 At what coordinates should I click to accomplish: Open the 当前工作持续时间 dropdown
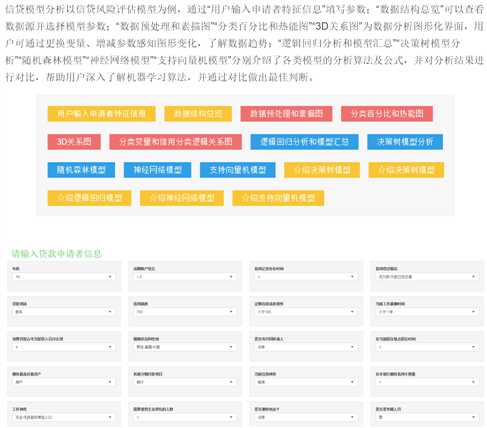(427, 312)
